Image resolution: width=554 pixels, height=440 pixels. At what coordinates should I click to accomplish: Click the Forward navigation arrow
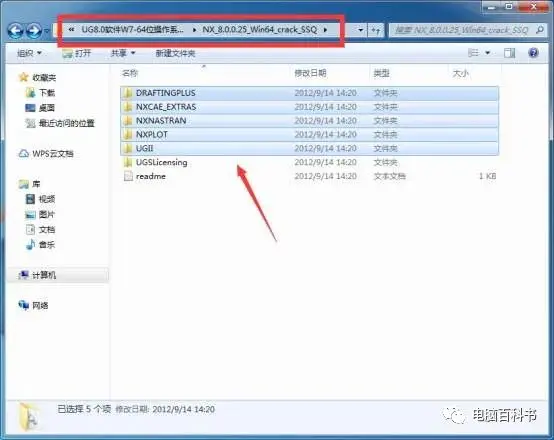point(34,31)
